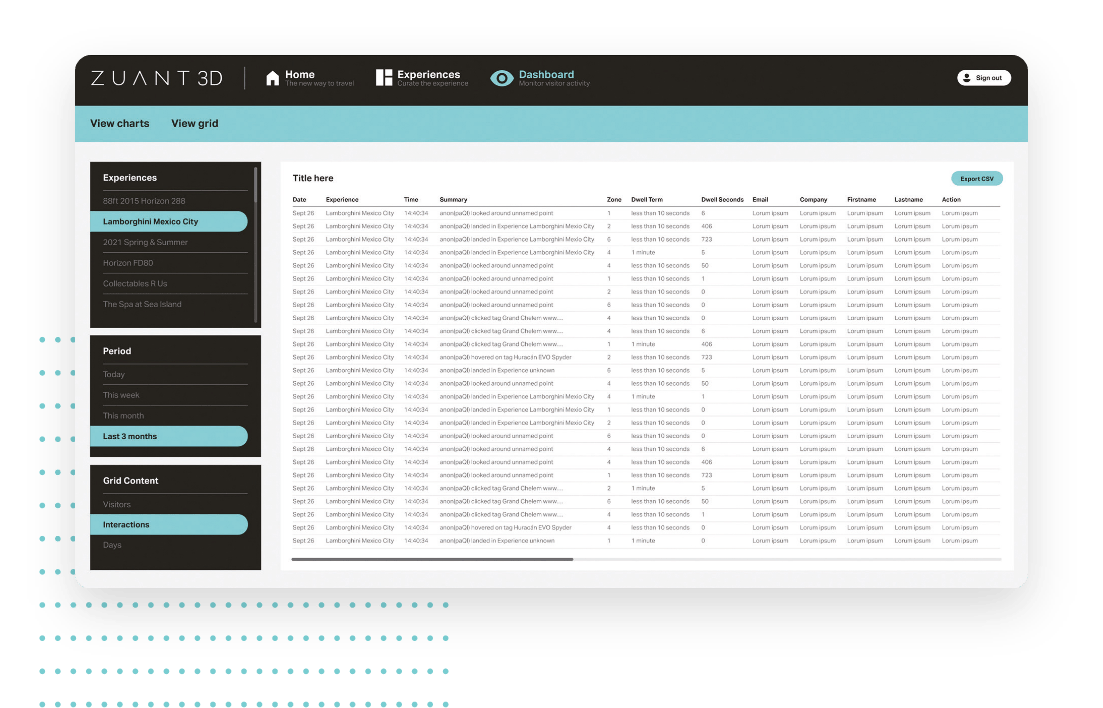The width and height of the screenshot is (1103, 708).
Task: Choose the This week period
Action: click(121, 395)
